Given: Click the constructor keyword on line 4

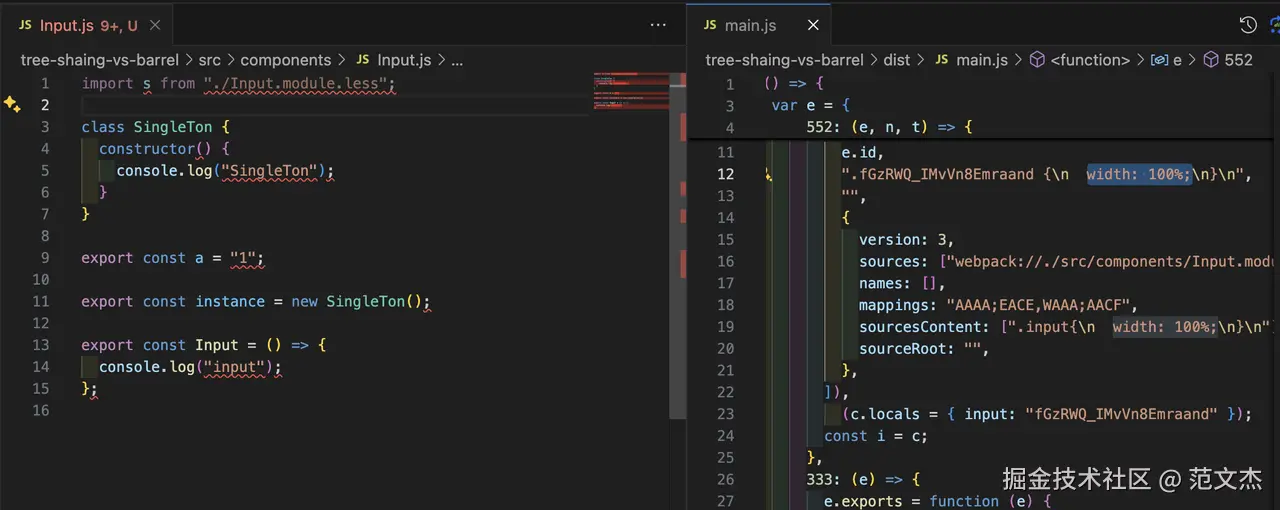Looking at the screenshot, I should [147, 149].
